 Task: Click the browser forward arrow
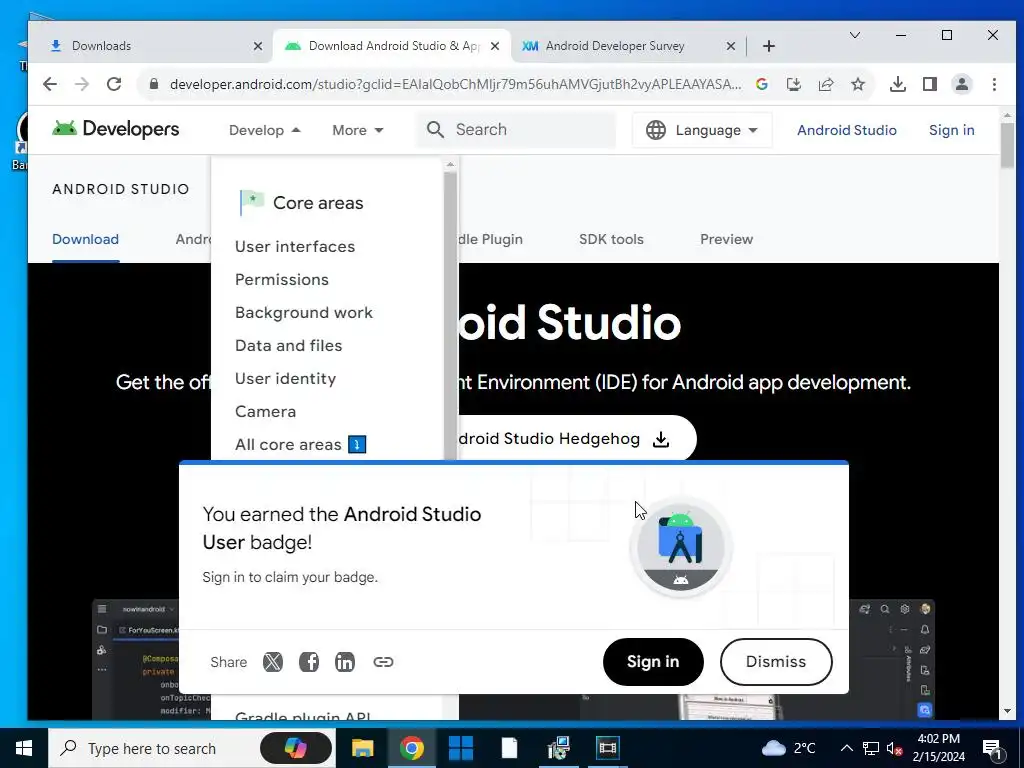tap(82, 84)
